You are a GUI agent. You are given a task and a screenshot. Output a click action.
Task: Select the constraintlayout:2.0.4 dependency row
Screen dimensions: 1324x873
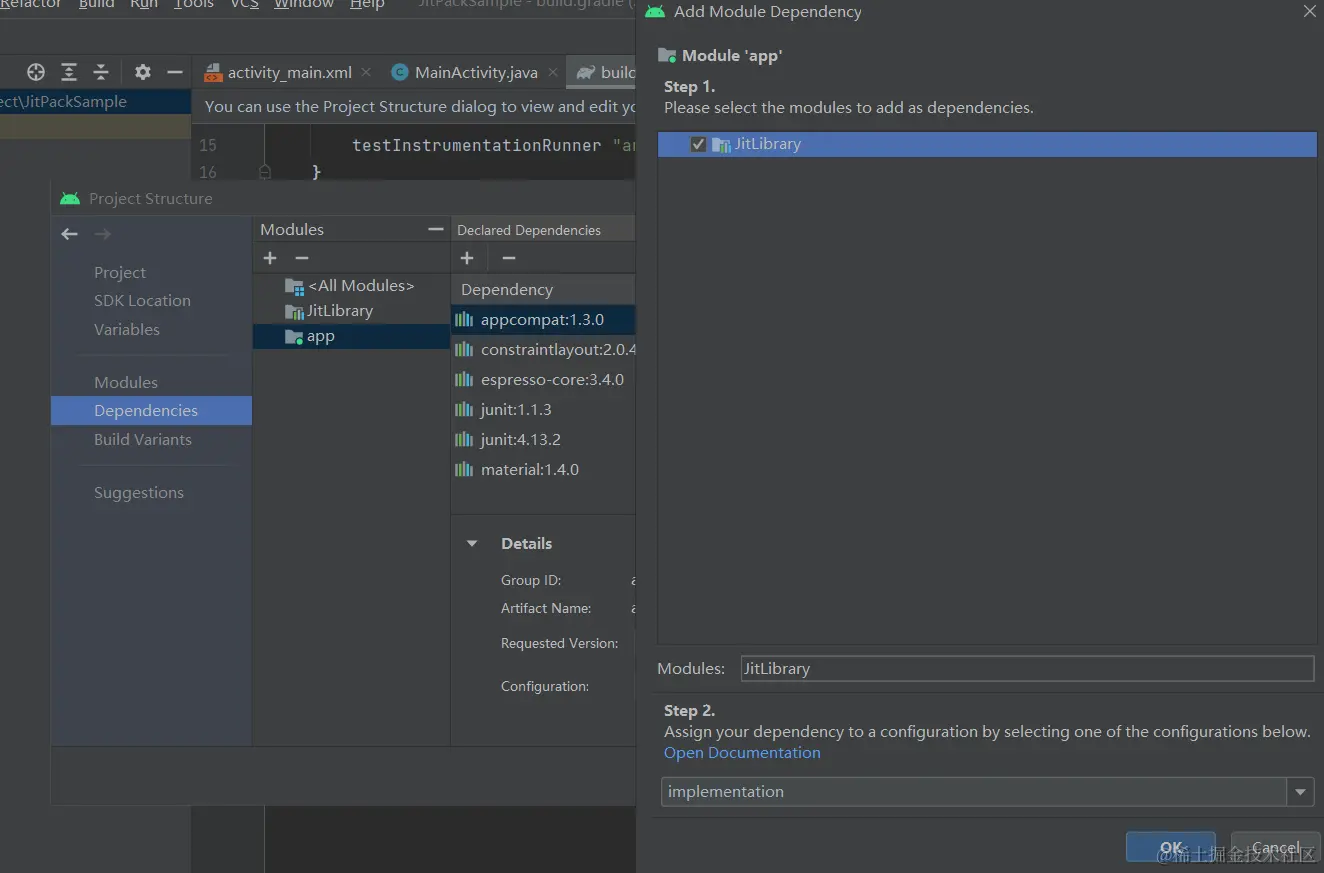(543, 350)
